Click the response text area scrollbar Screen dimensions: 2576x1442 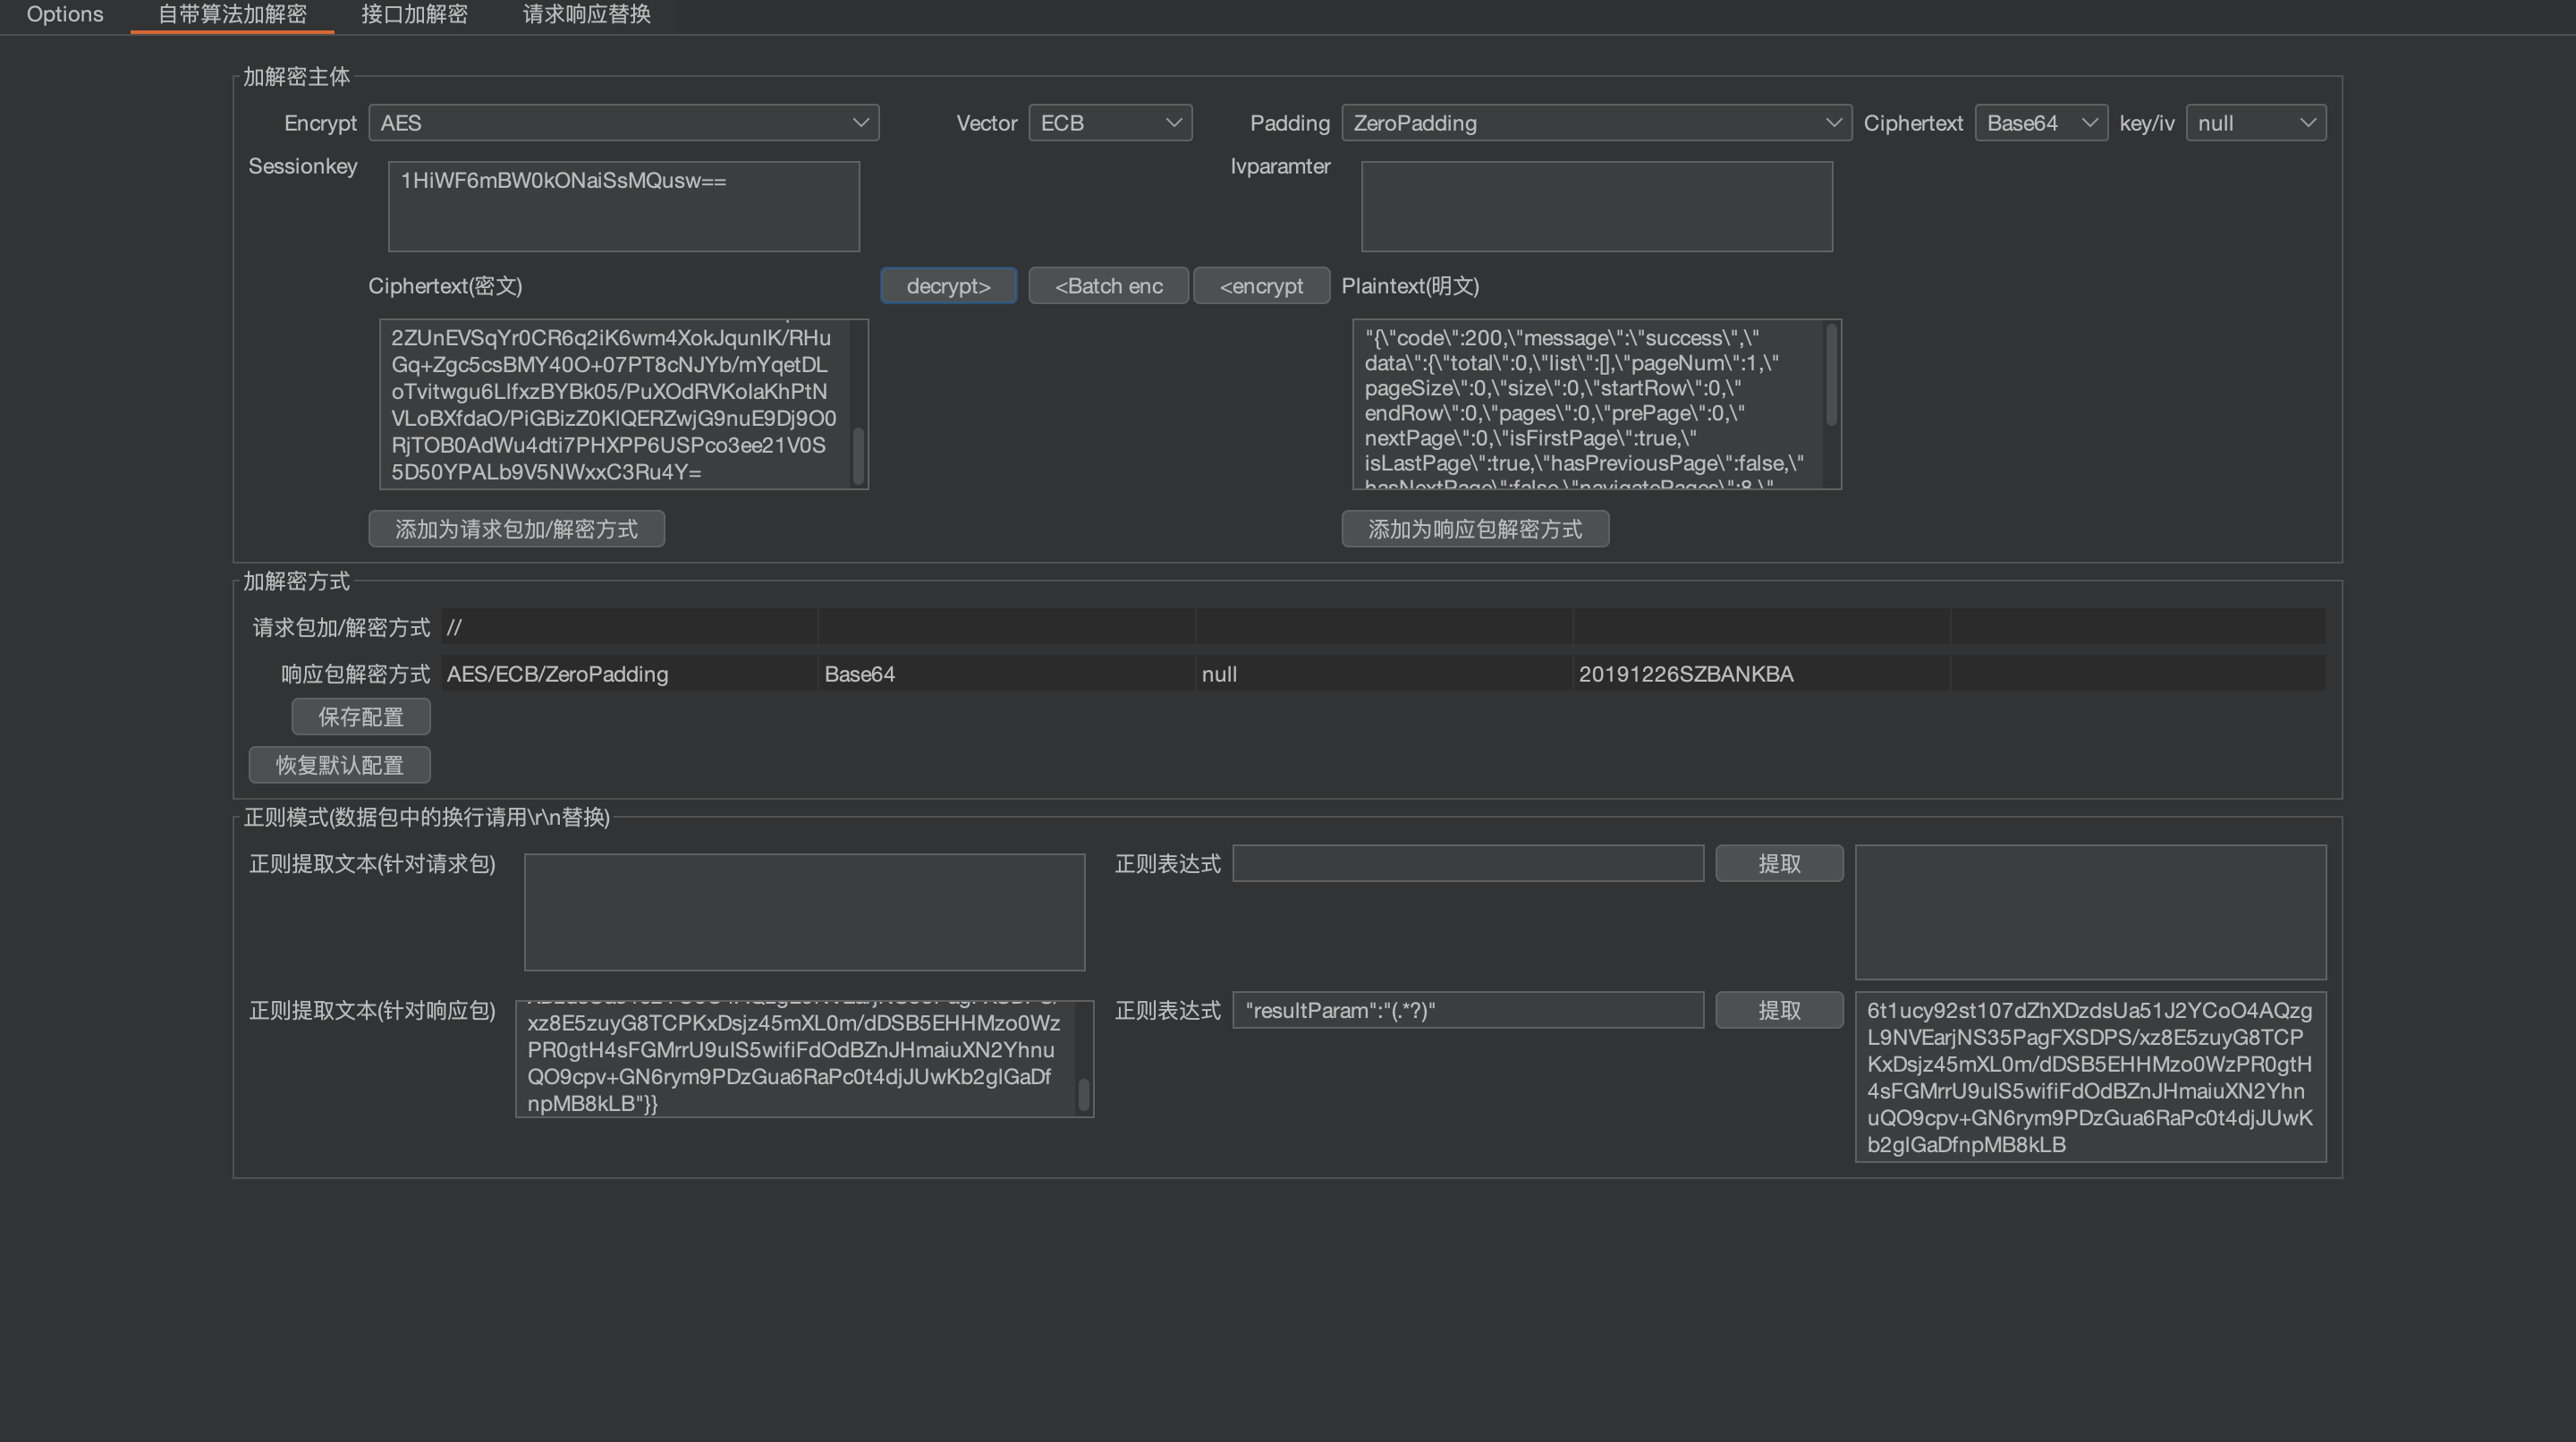point(1083,1094)
